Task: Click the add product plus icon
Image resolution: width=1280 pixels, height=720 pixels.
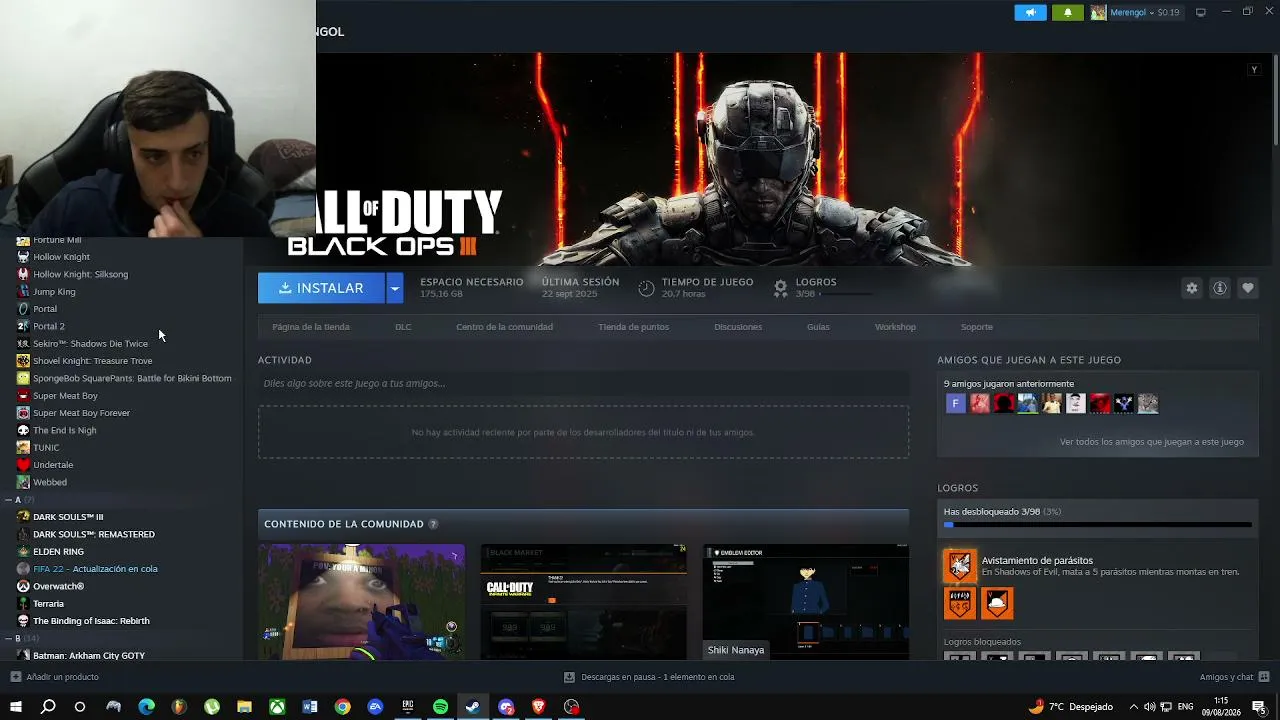Action: (x=15, y=677)
